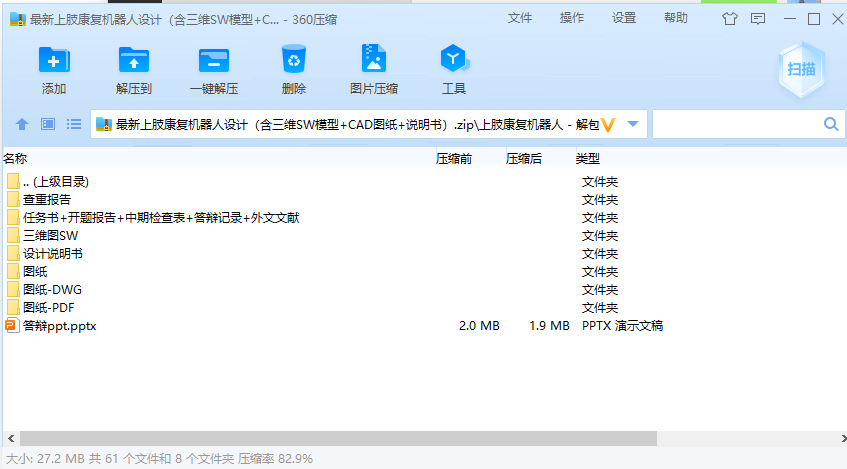The image size is (847, 469).
Task: Sort by the 压缩后 column header
Action: (x=523, y=158)
